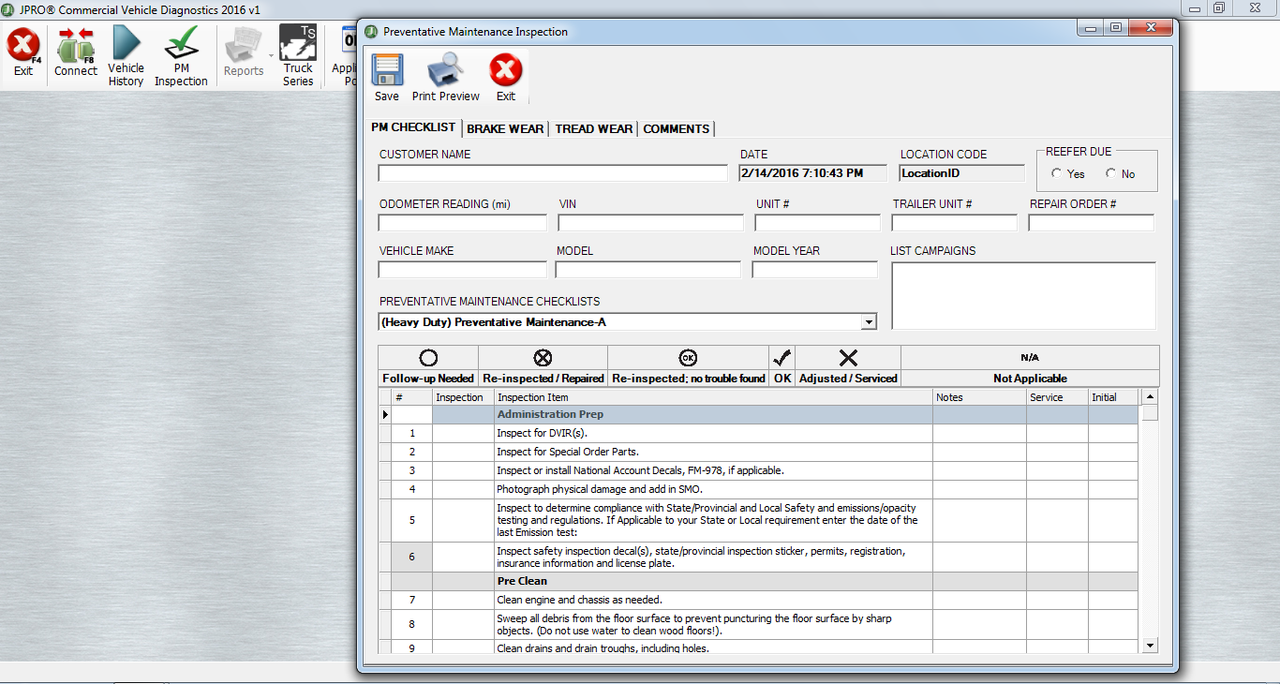Viewport: 1280px width, 684px height.
Task: Click Inspection cell for item 1
Action: 463,433
